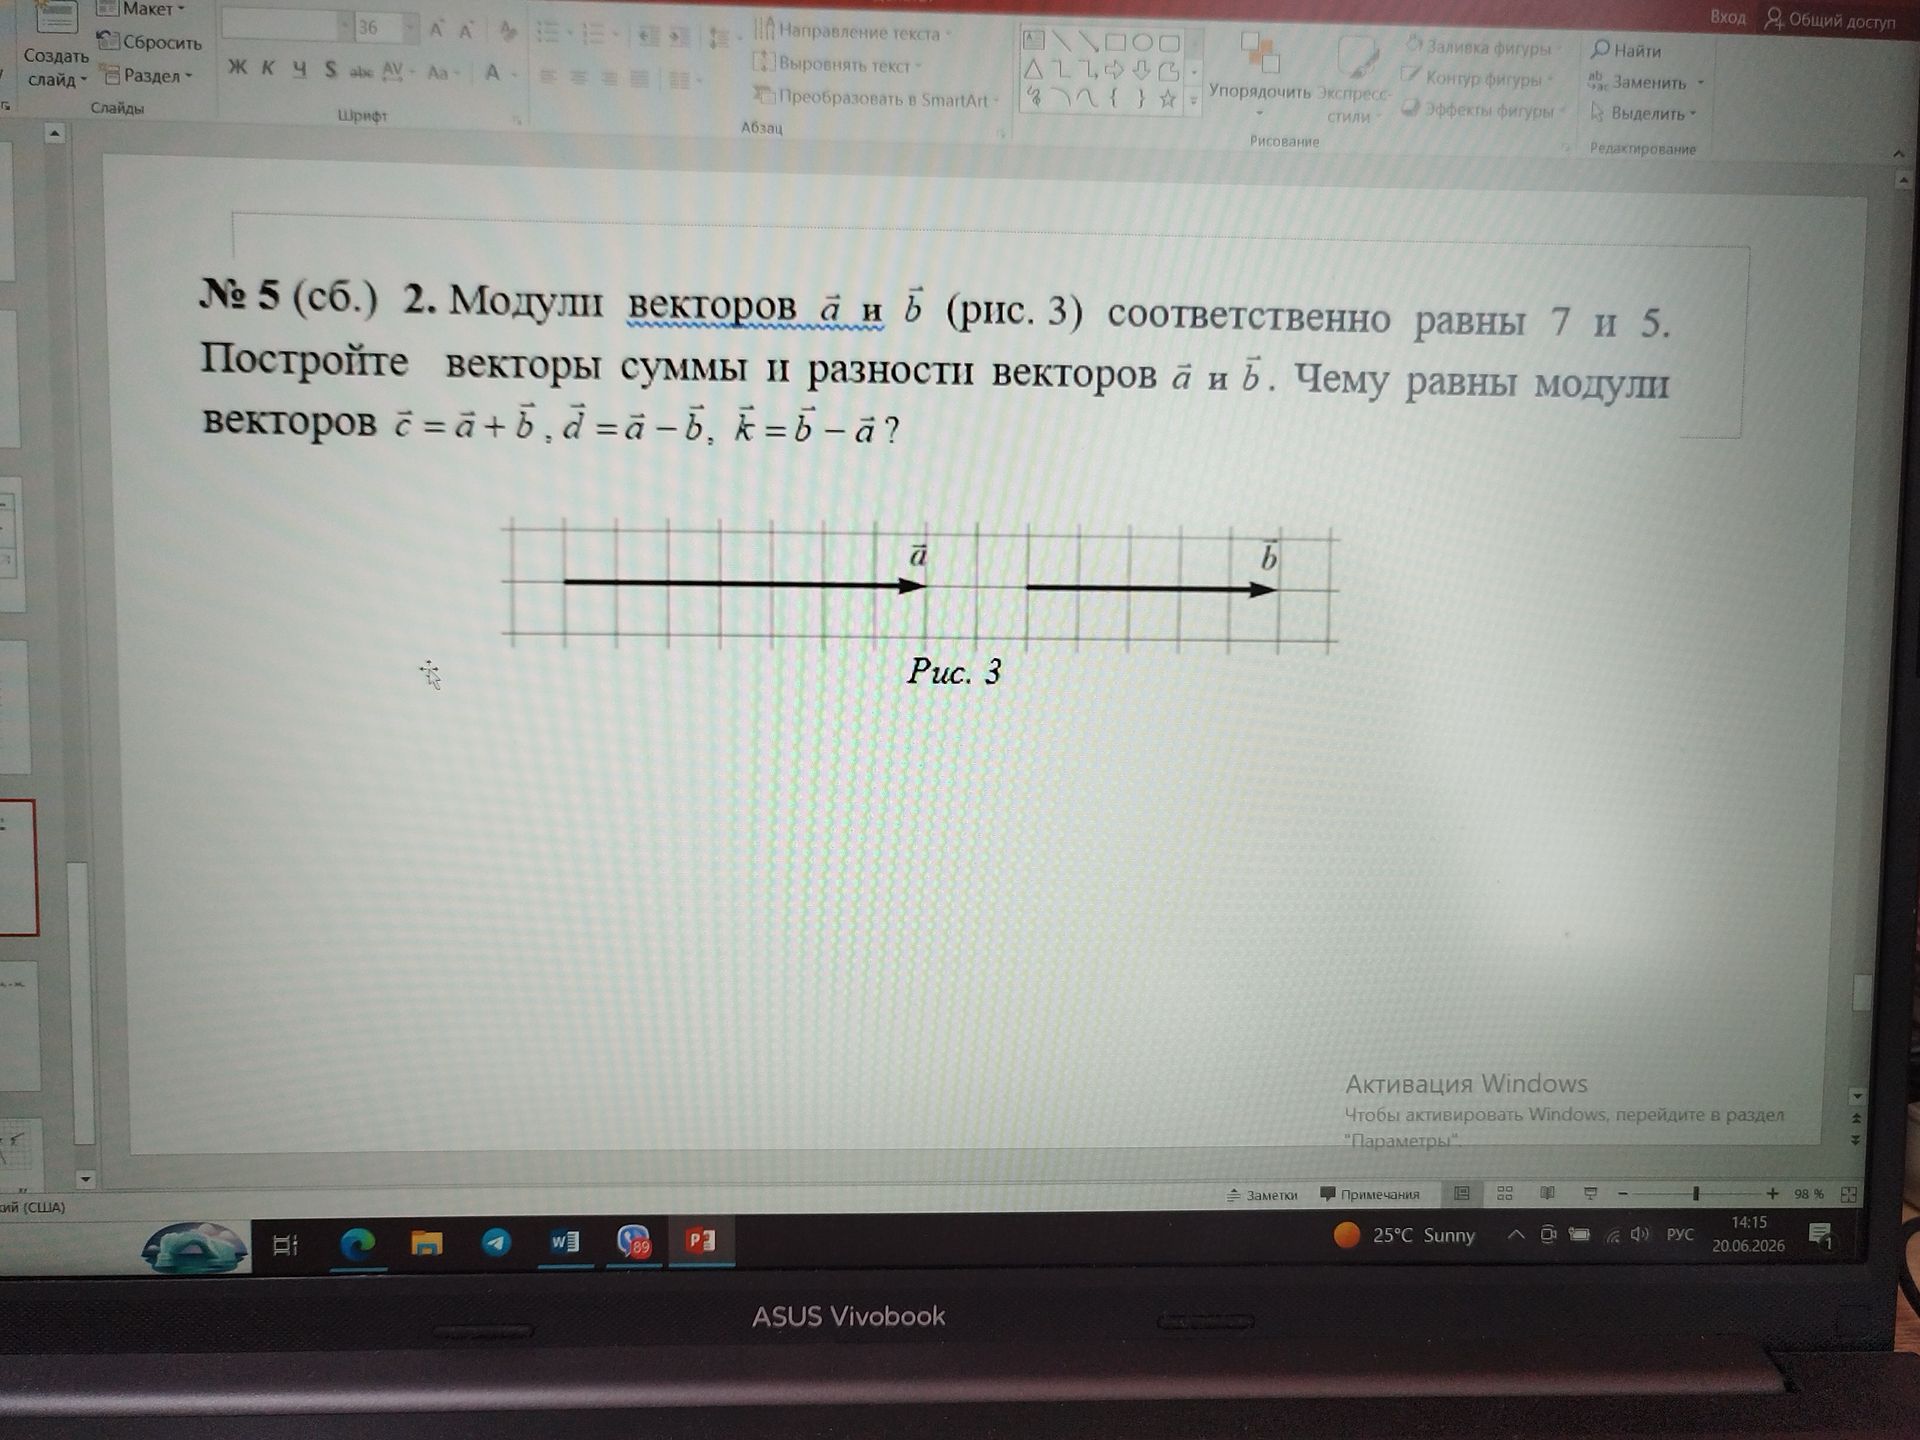Open the font size 36 dropdown
The height and width of the screenshot is (1440, 1920).
pyautogui.click(x=410, y=28)
